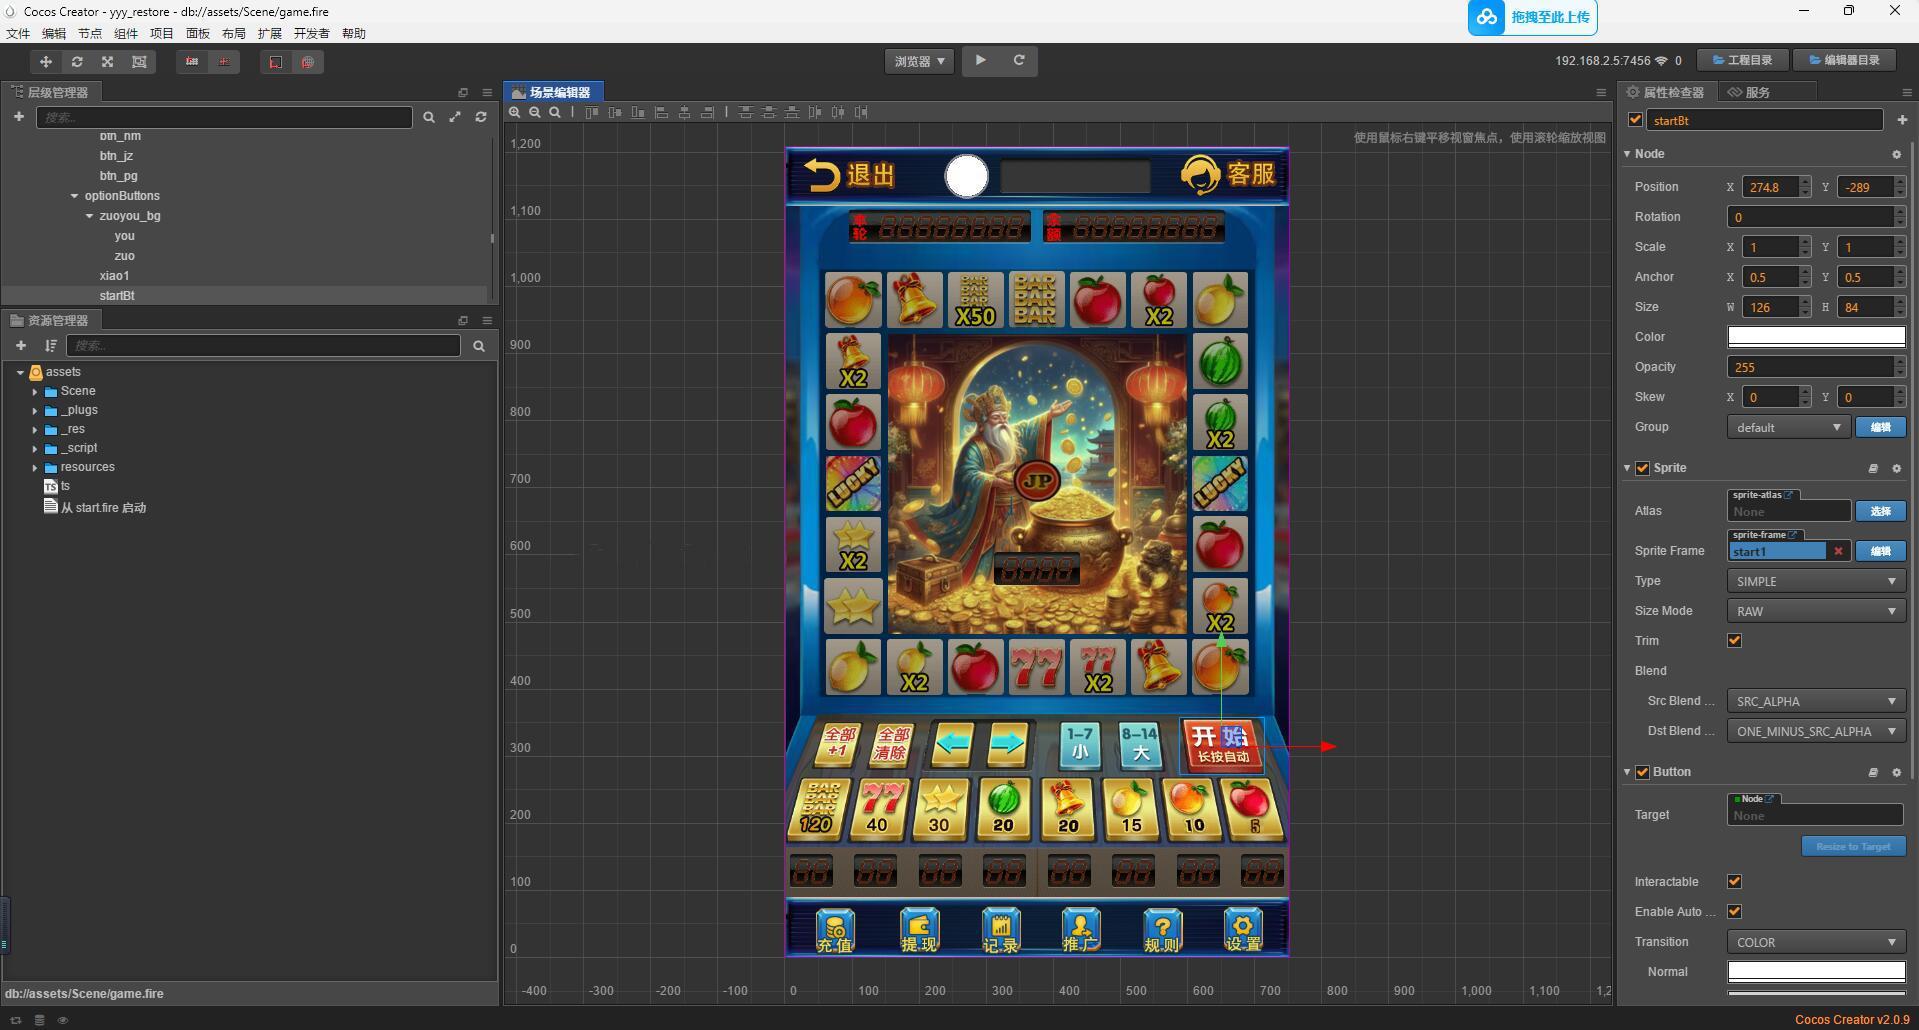Viewport: 1919px width, 1030px height.
Task: Select the rotate transform tool
Action: pos(77,62)
